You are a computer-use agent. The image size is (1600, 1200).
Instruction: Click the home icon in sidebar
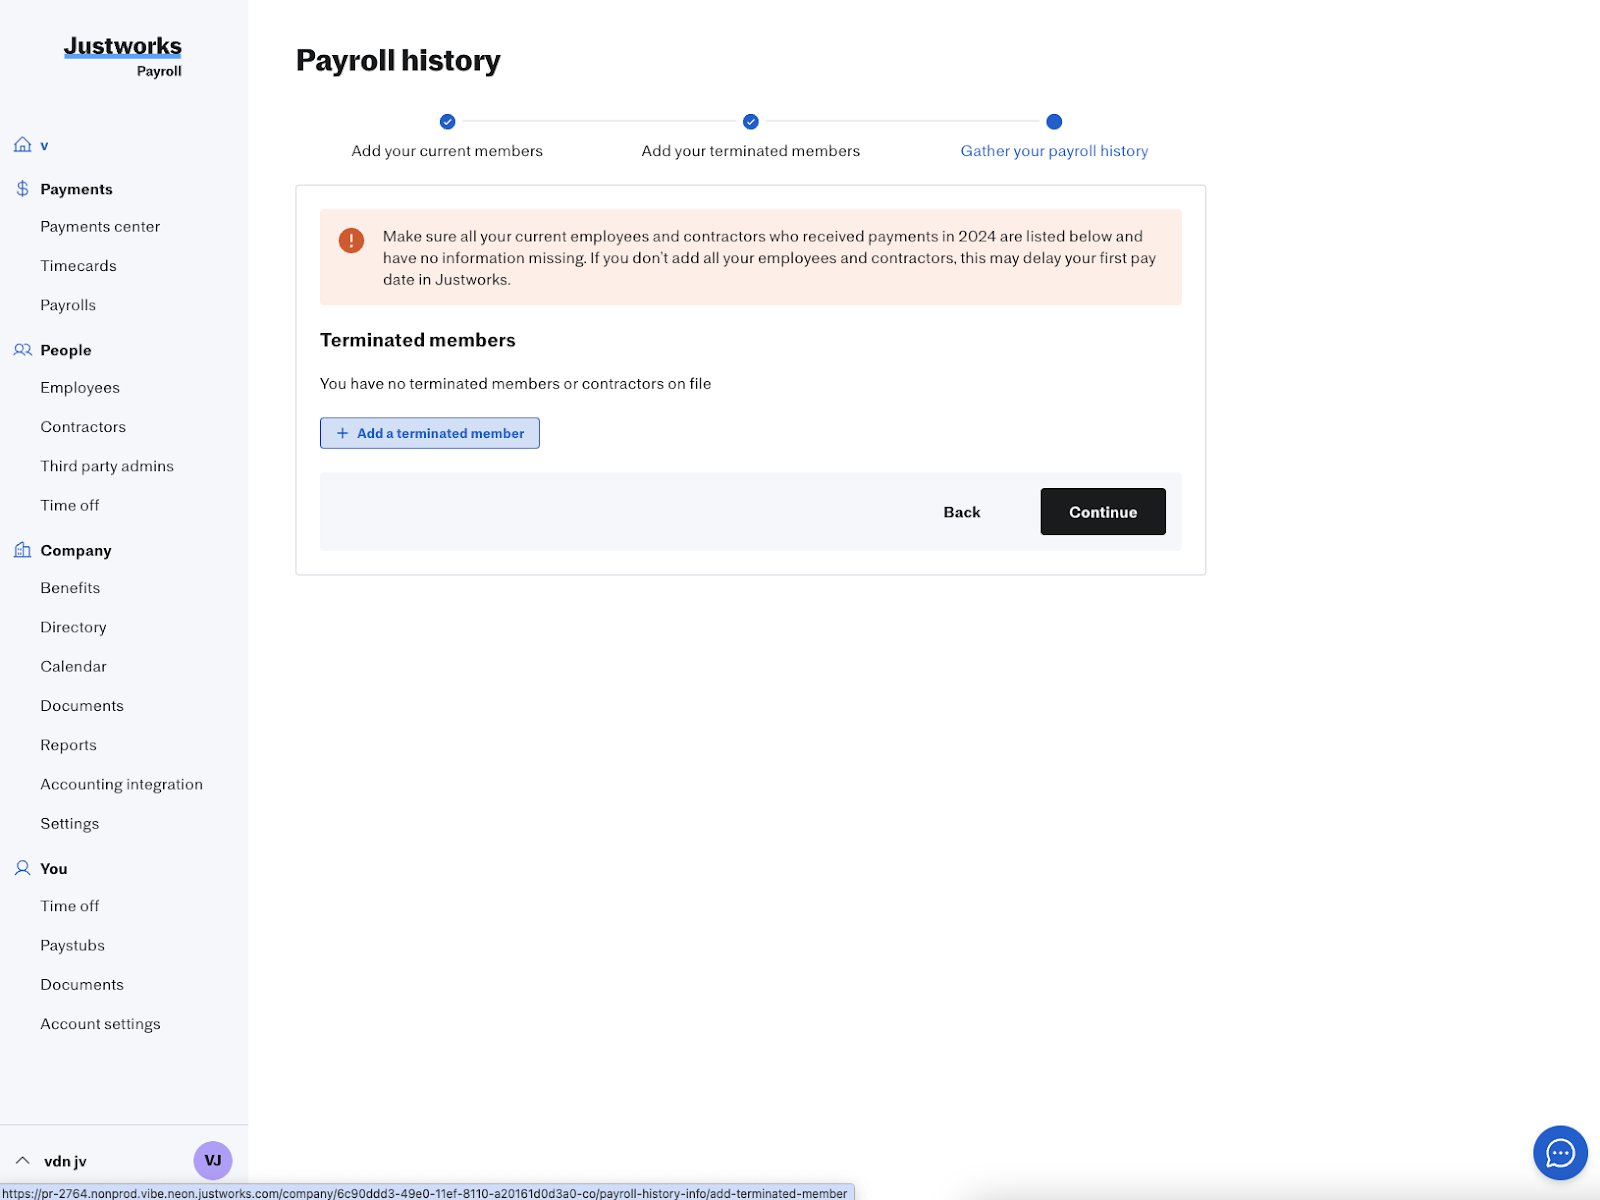pyautogui.click(x=22, y=145)
